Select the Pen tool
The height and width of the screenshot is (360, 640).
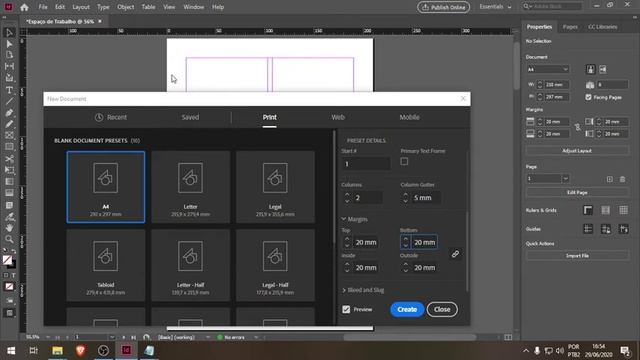[9, 113]
